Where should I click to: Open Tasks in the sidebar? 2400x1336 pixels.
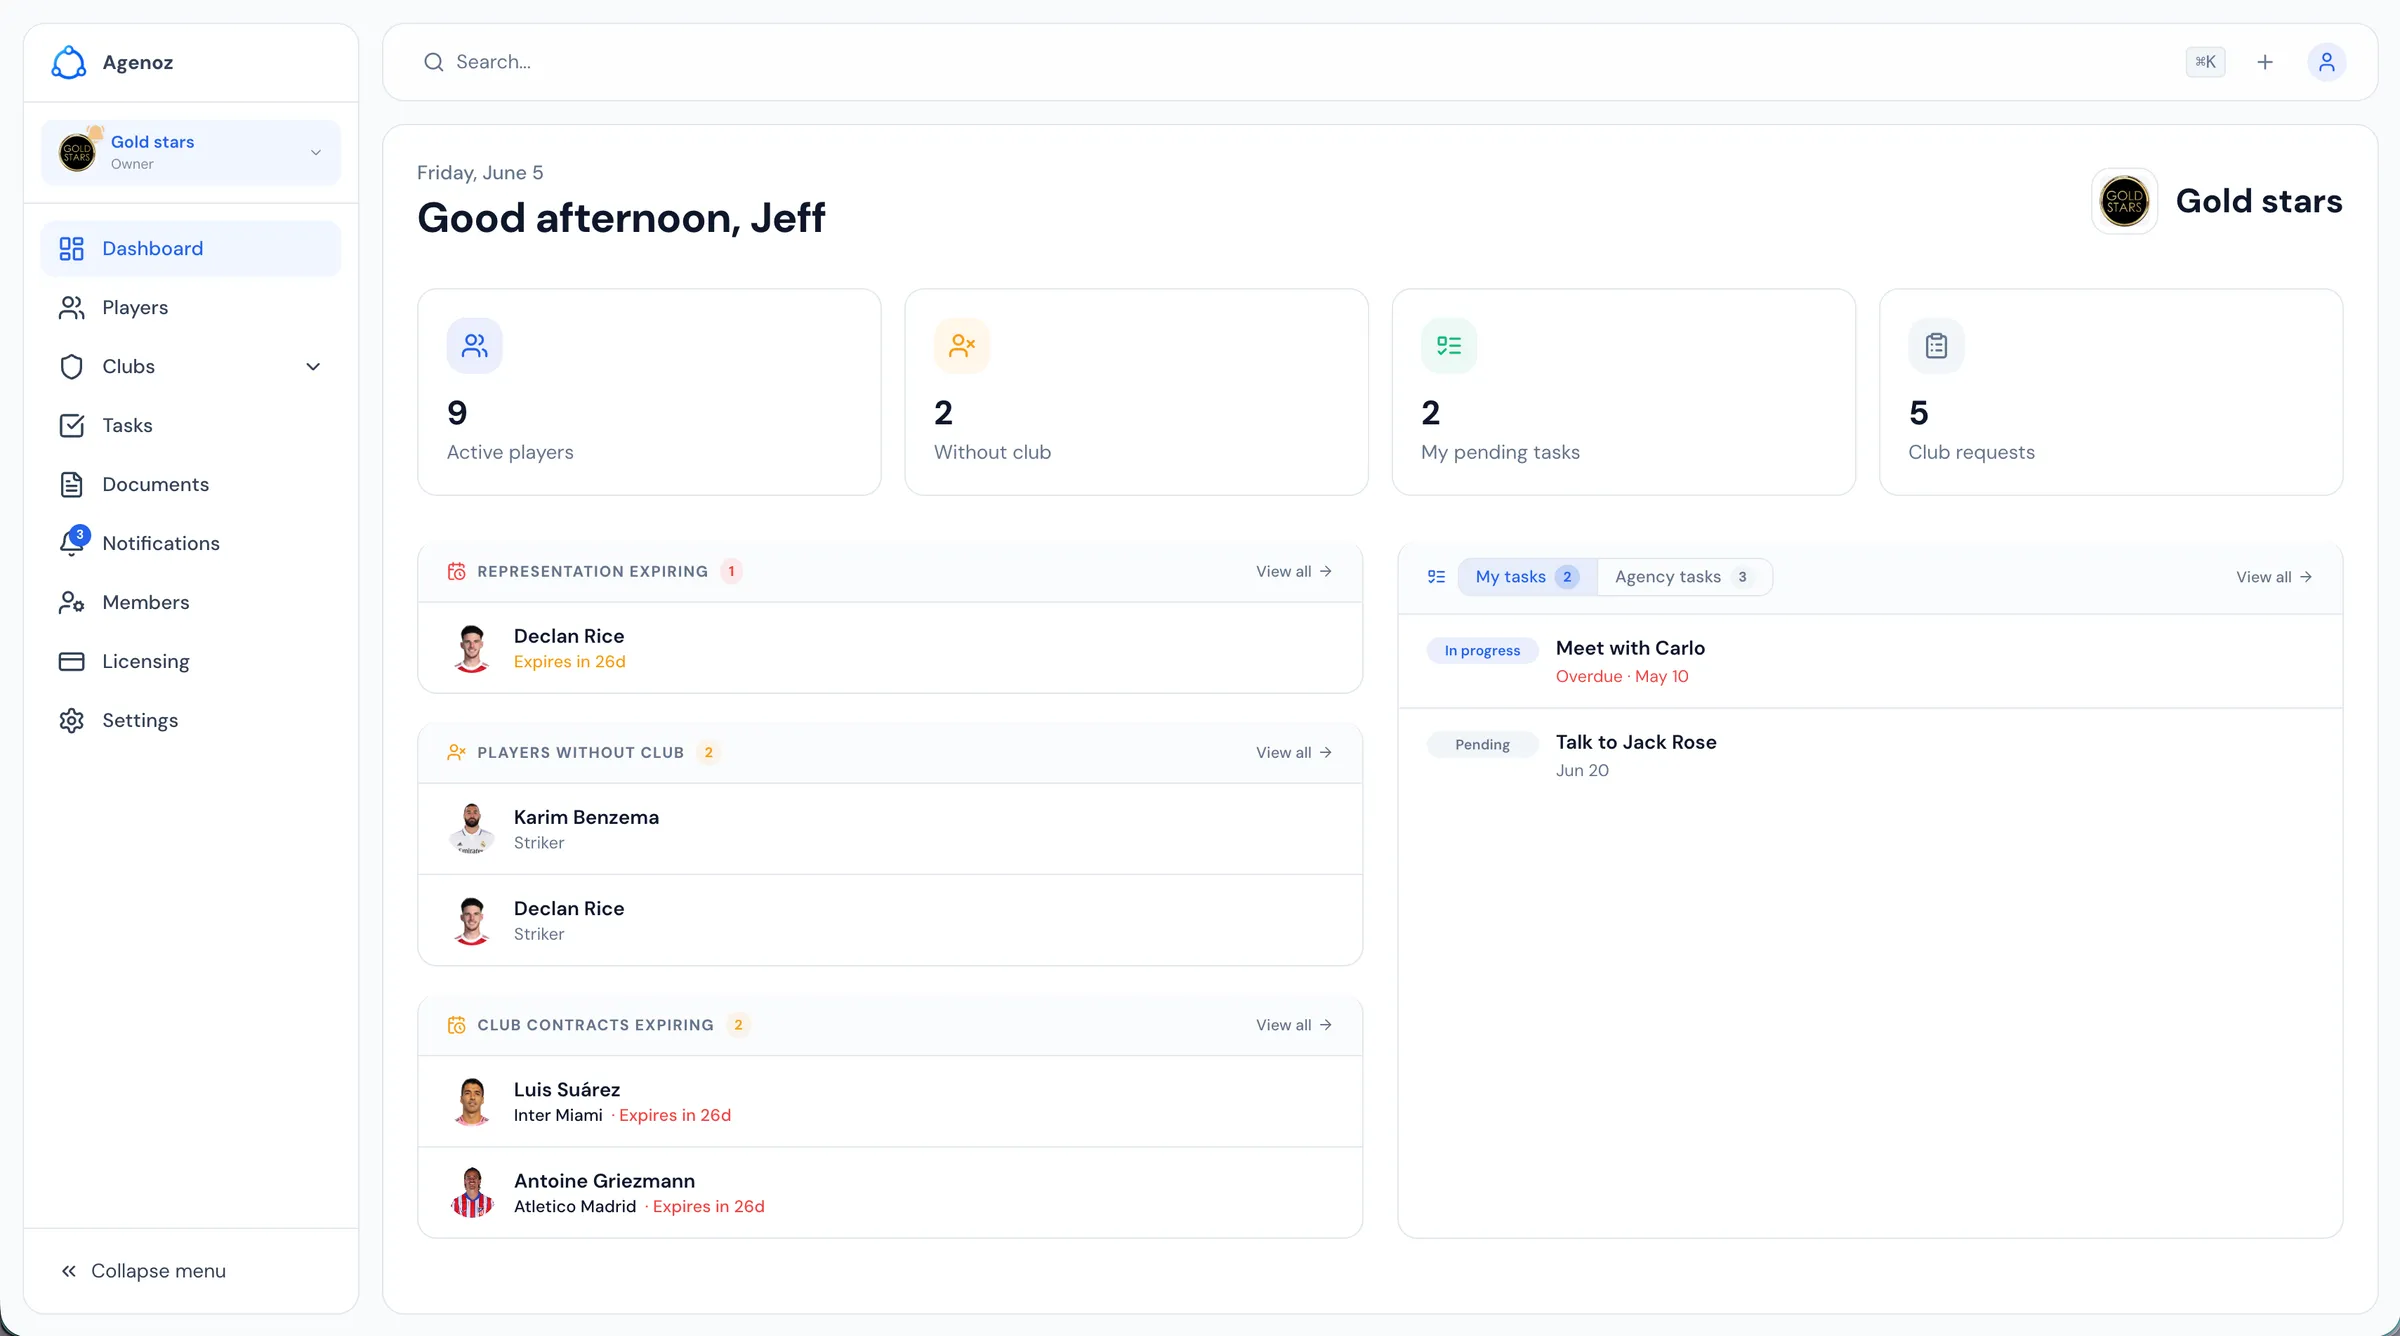pyautogui.click(x=191, y=425)
